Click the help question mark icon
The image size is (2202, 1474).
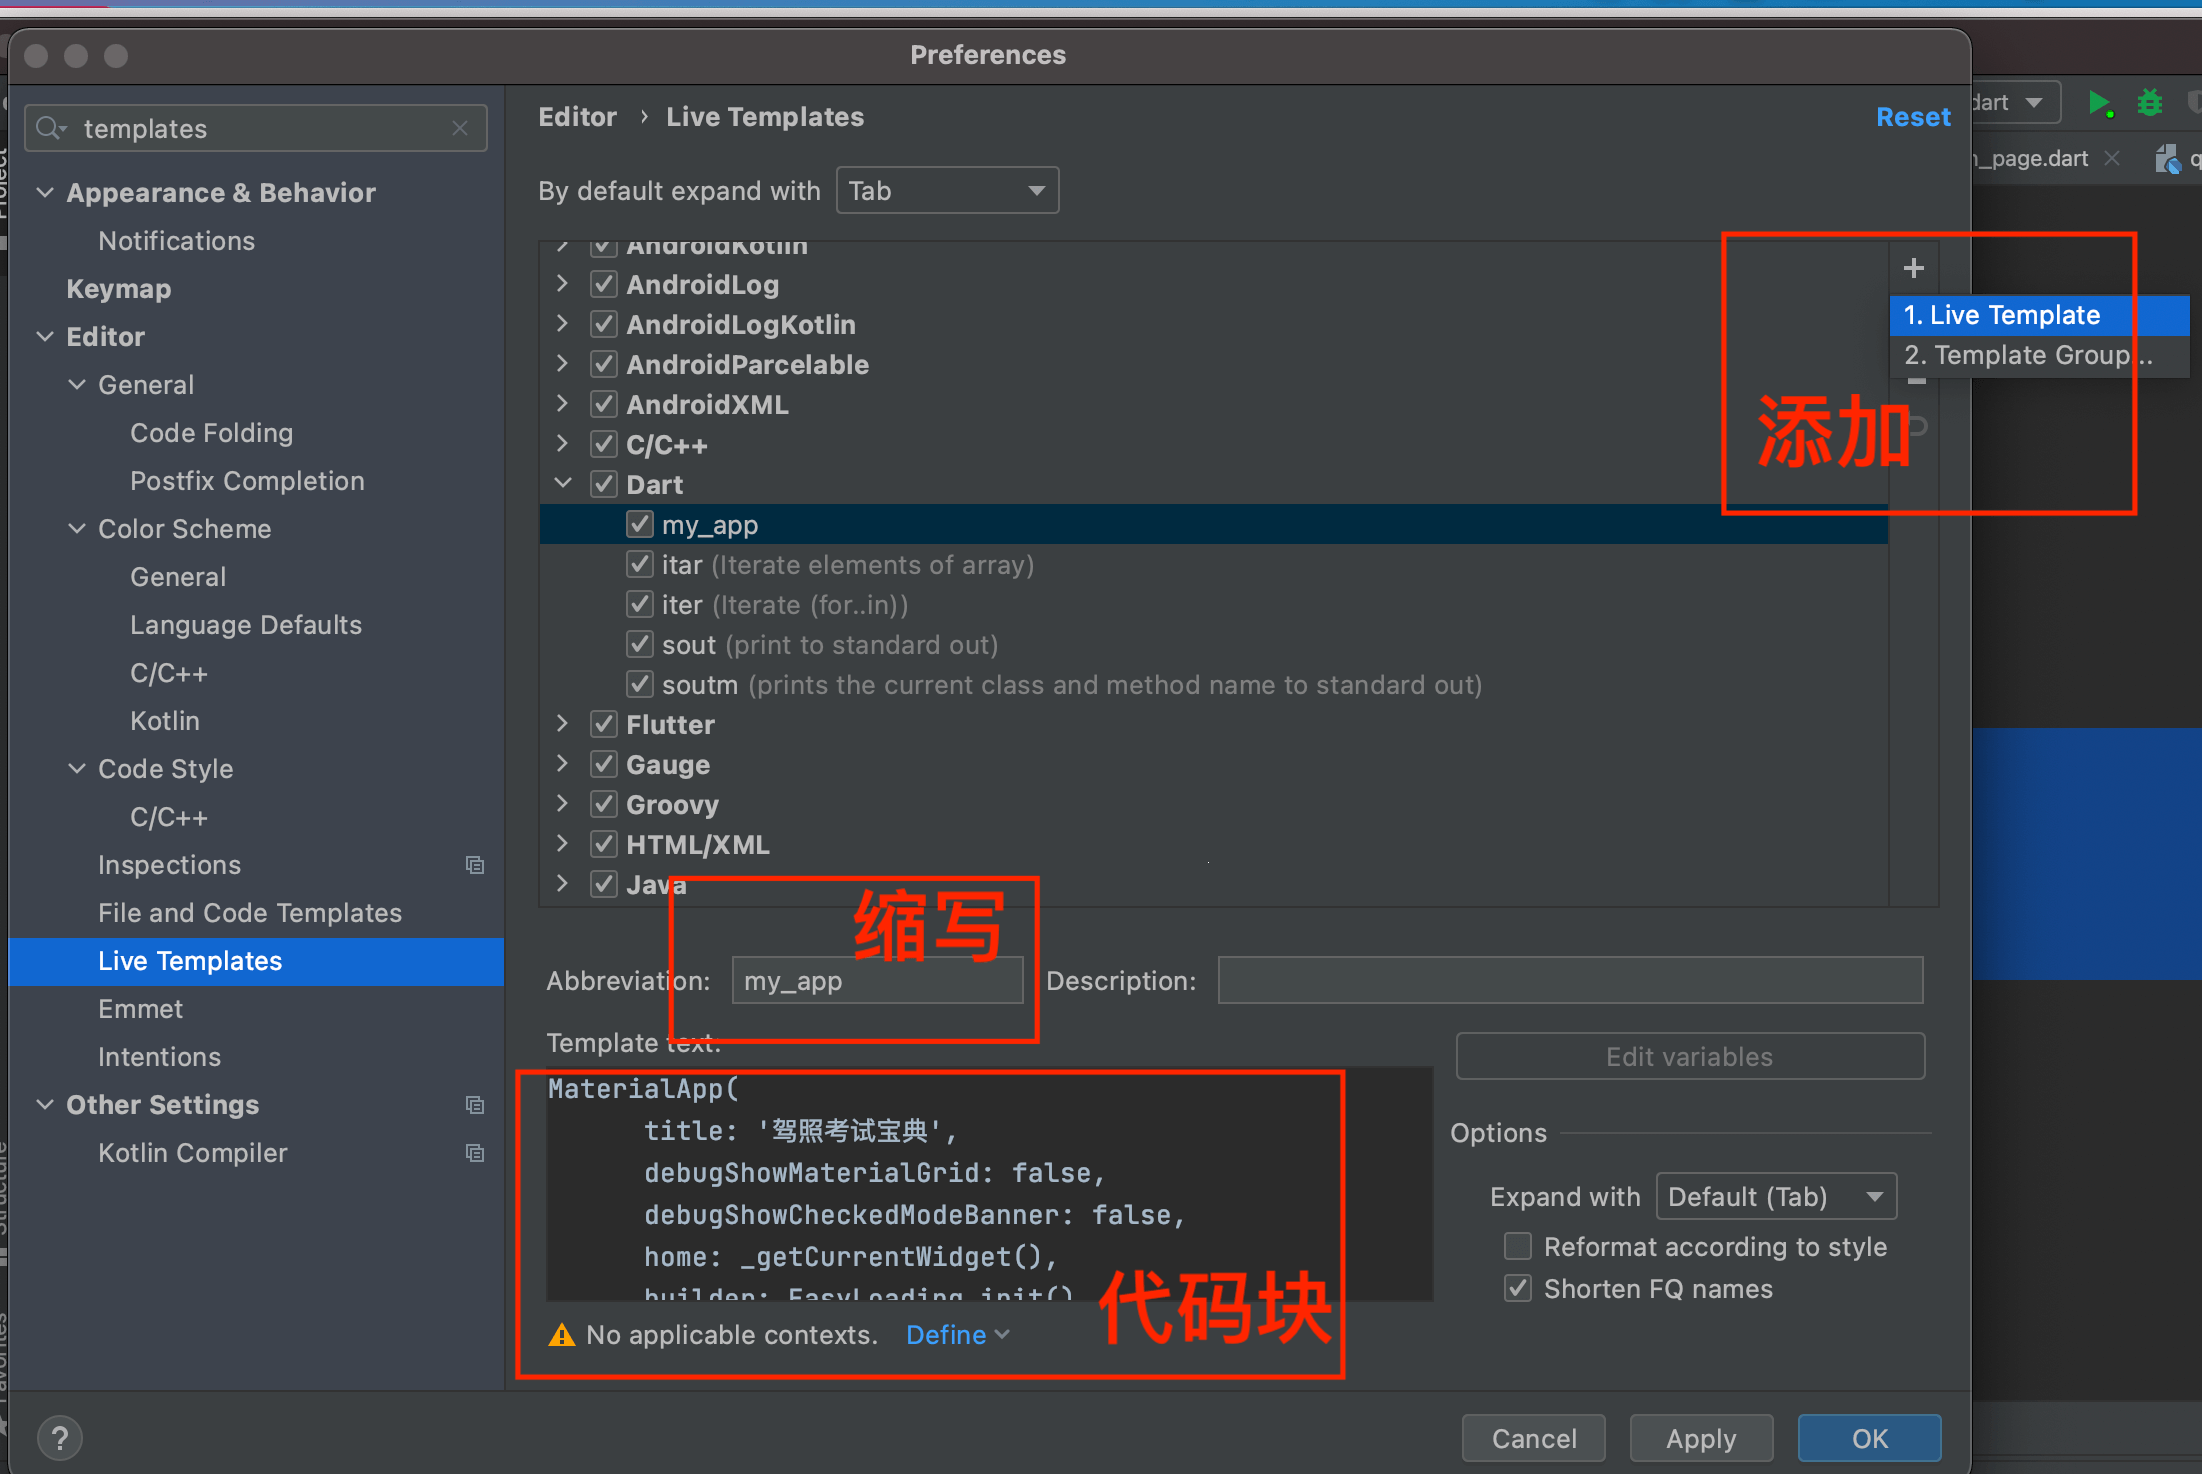pos(60,1438)
